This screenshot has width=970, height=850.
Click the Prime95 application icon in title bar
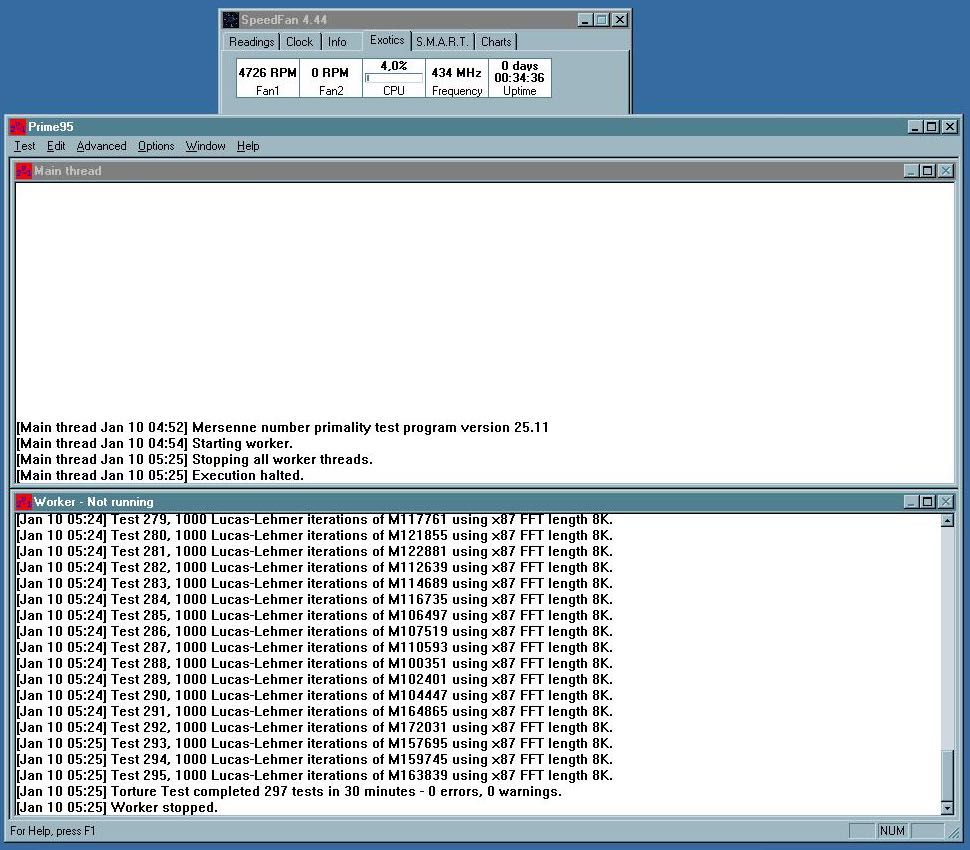(18, 127)
